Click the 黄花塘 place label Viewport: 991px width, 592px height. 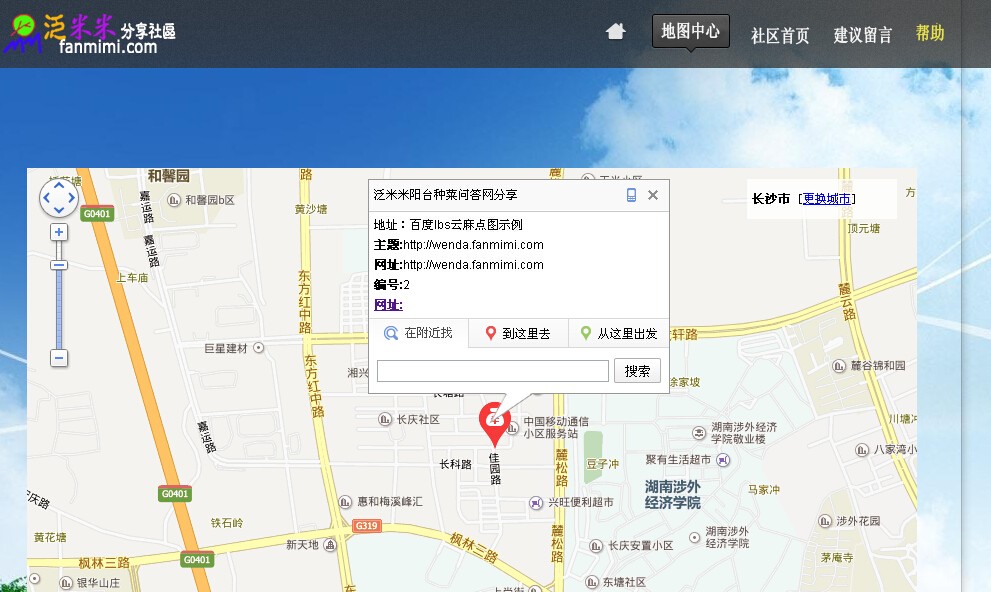[51, 537]
